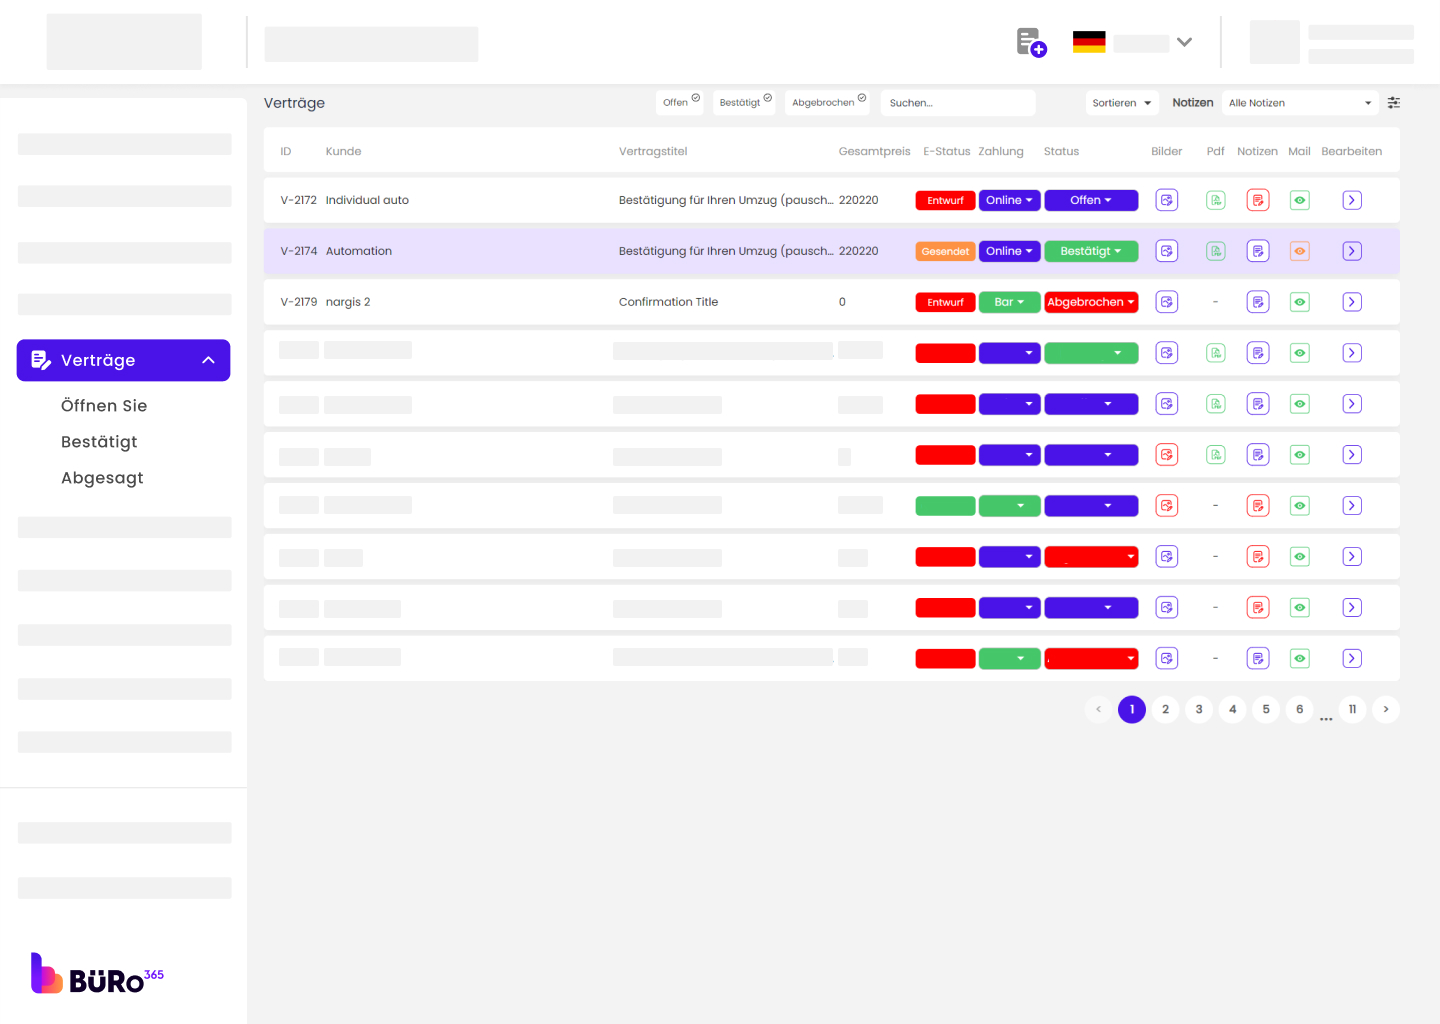Open notes icon for nargis 2 contract
The width and height of the screenshot is (1440, 1024).
pyautogui.click(x=1257, y=302)
